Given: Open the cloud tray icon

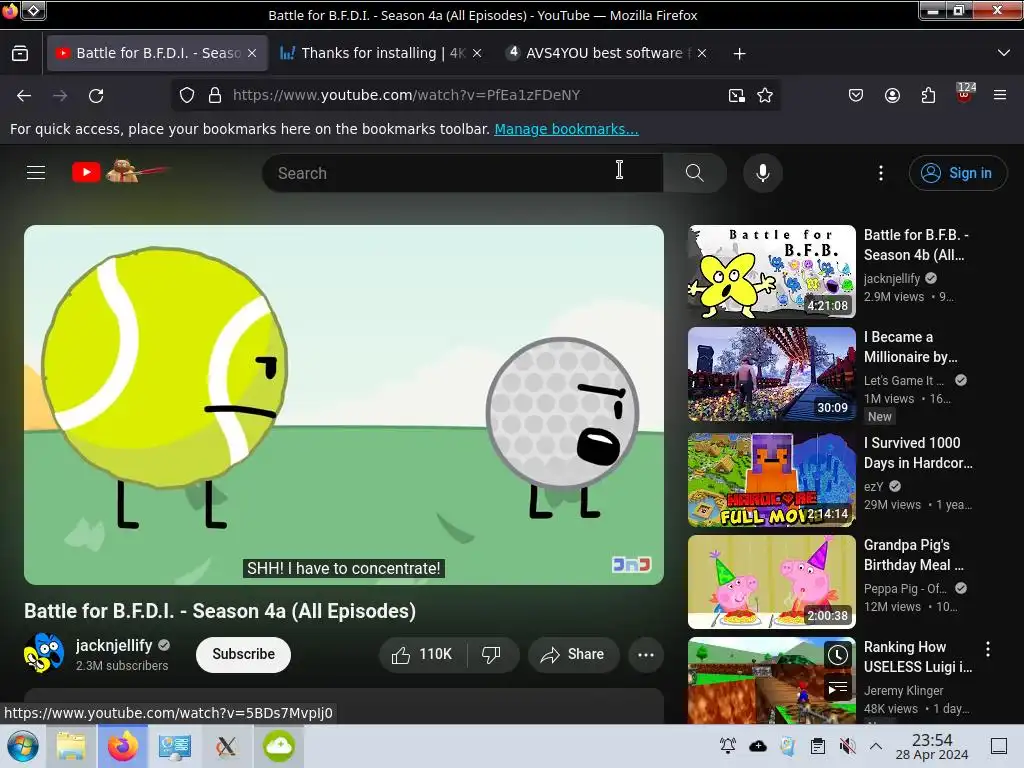Looking at the screenshot, I should 758,746.
